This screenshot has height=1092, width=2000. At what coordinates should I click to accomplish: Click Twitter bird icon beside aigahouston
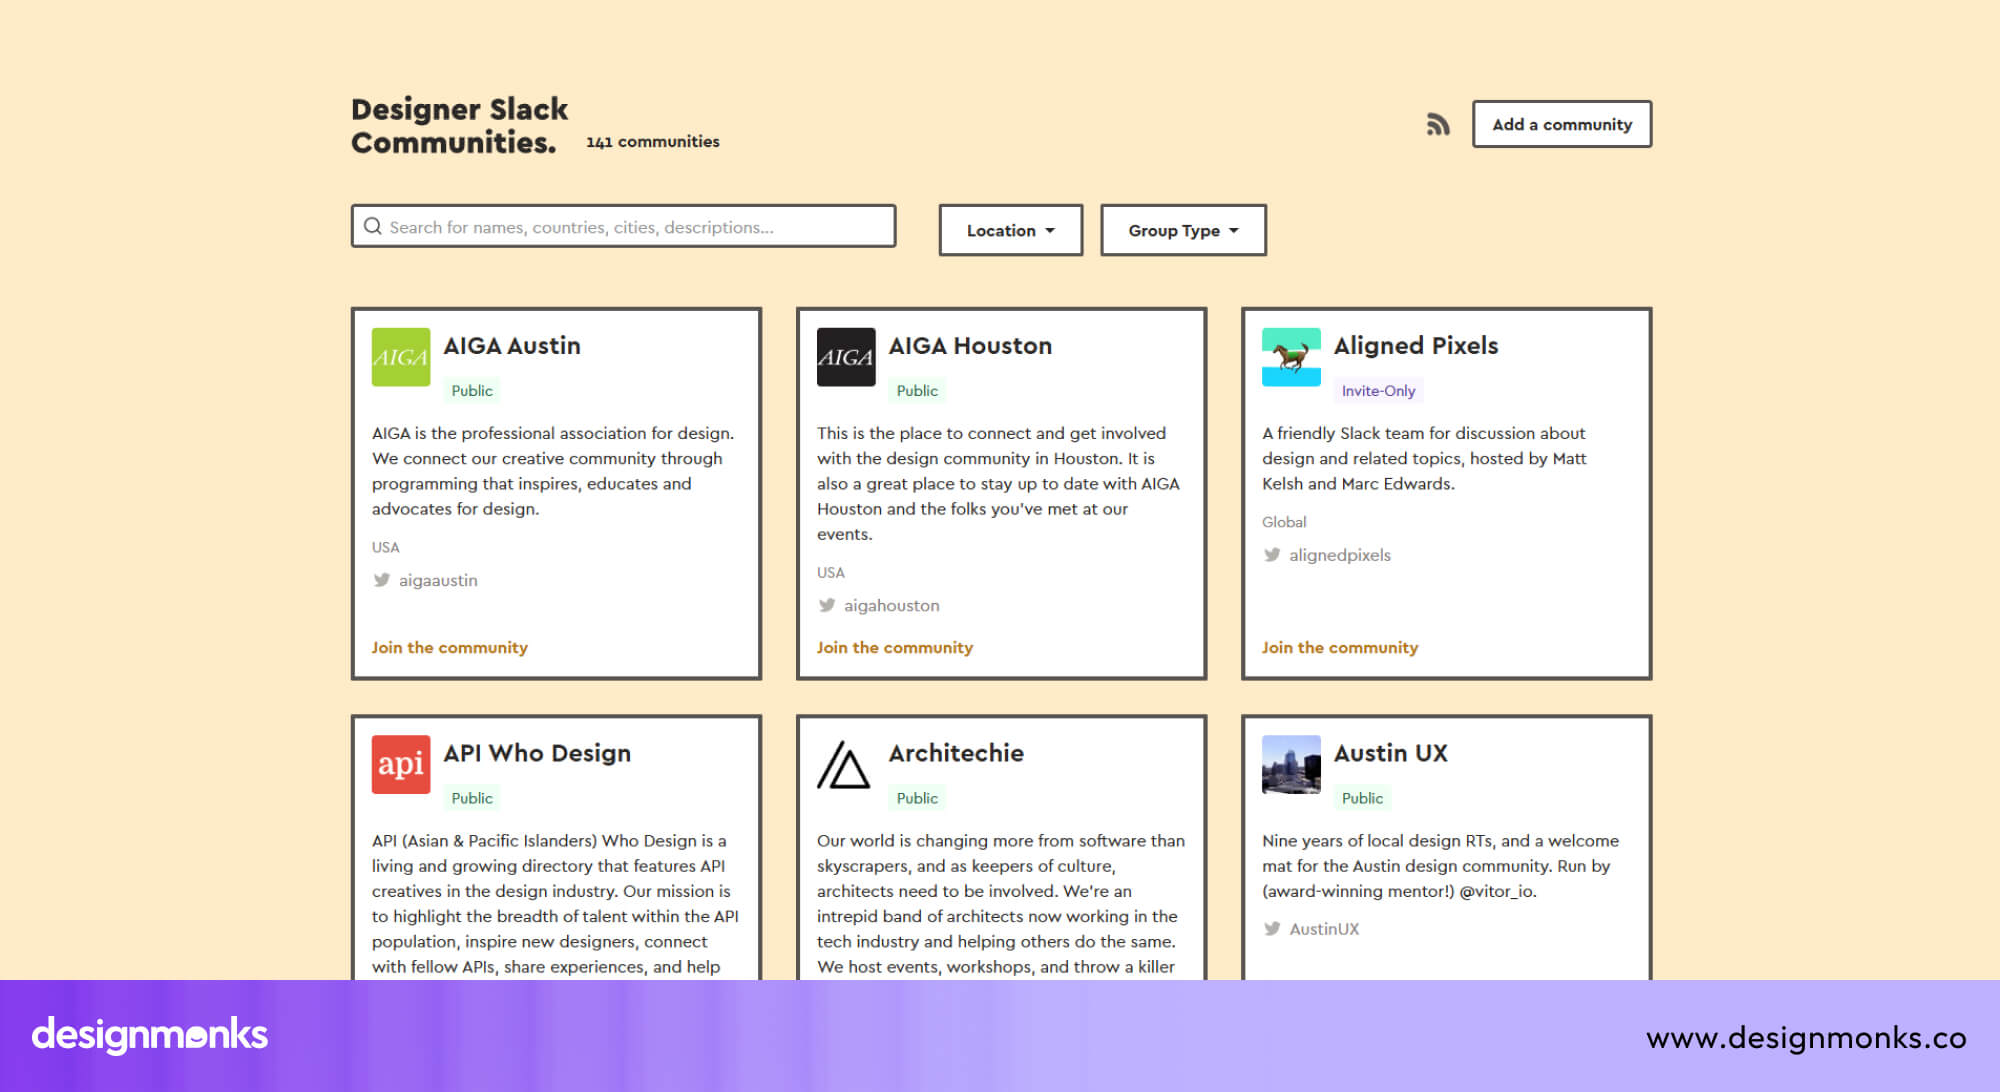point(826,605)
